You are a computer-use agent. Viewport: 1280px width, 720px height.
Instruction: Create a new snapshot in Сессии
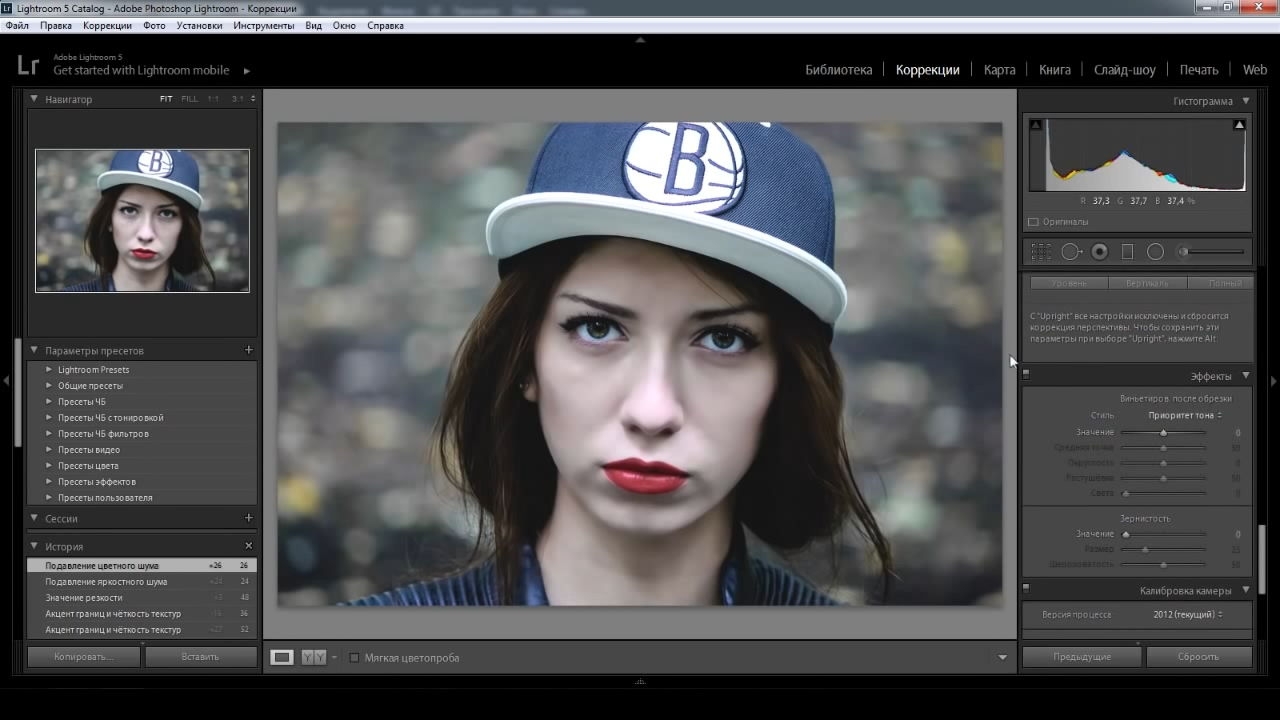coord(249,518)
